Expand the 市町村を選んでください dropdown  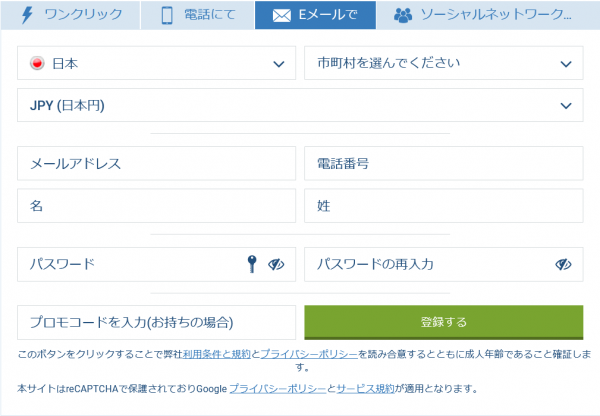tap(443, 63)
